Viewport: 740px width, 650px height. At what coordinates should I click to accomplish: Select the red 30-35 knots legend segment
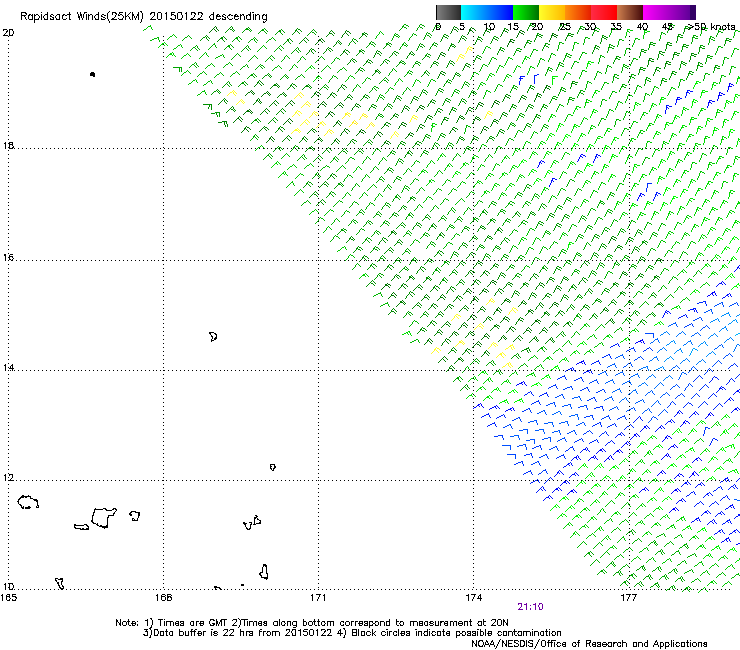[x=604, y=12]
